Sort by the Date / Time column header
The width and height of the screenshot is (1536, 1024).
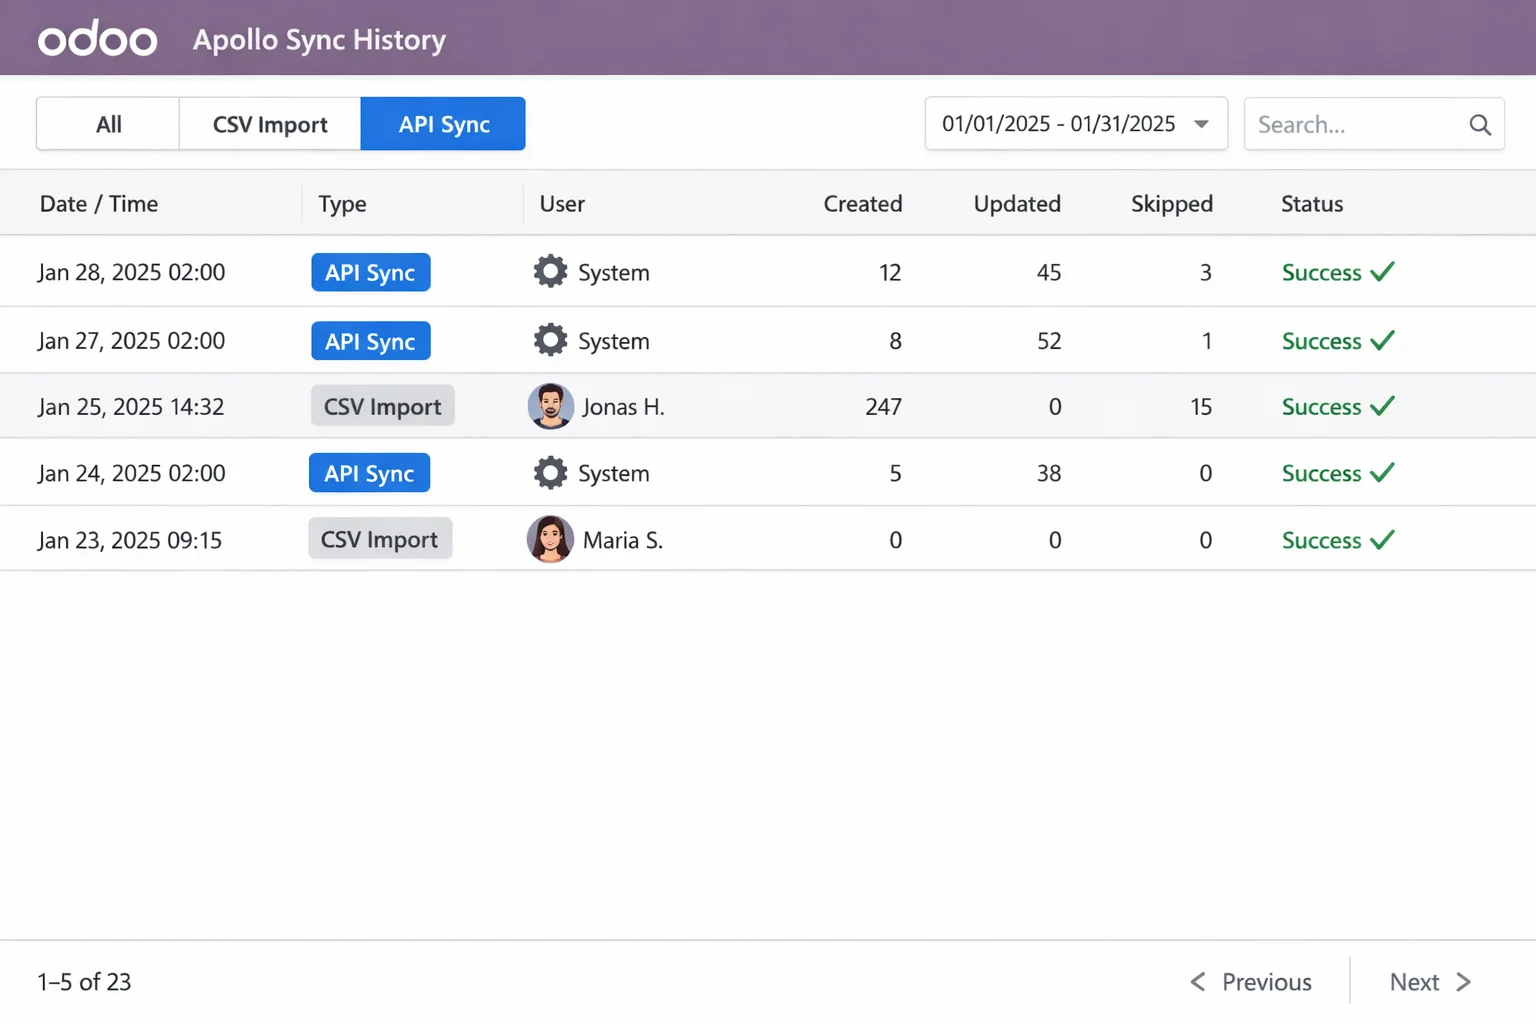[99, 203]
